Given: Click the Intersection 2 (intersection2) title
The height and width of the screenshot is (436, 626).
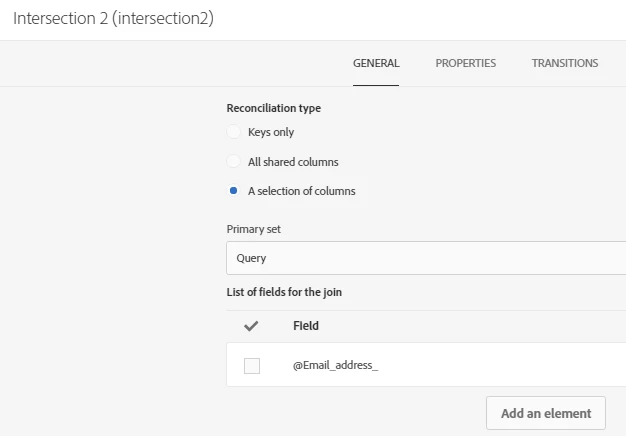Looking at the screenshot, I should click(113, 19).
